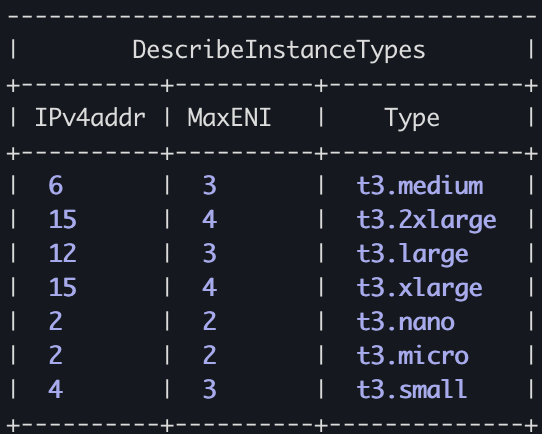This screenshot has height=434, width=542.
Task: Click MaxENI value 2 in t3.micro row
Action: point(209,355)
